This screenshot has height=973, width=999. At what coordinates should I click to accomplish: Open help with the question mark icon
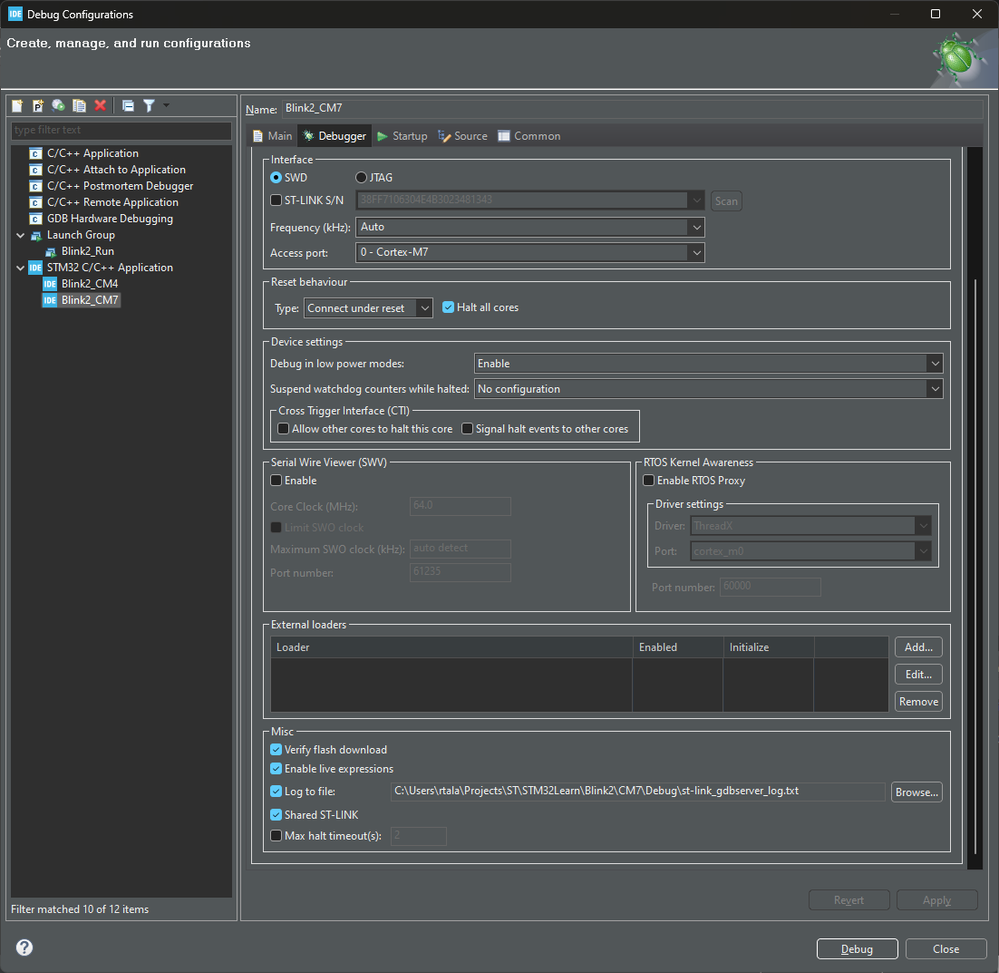(x=25, y=948)
